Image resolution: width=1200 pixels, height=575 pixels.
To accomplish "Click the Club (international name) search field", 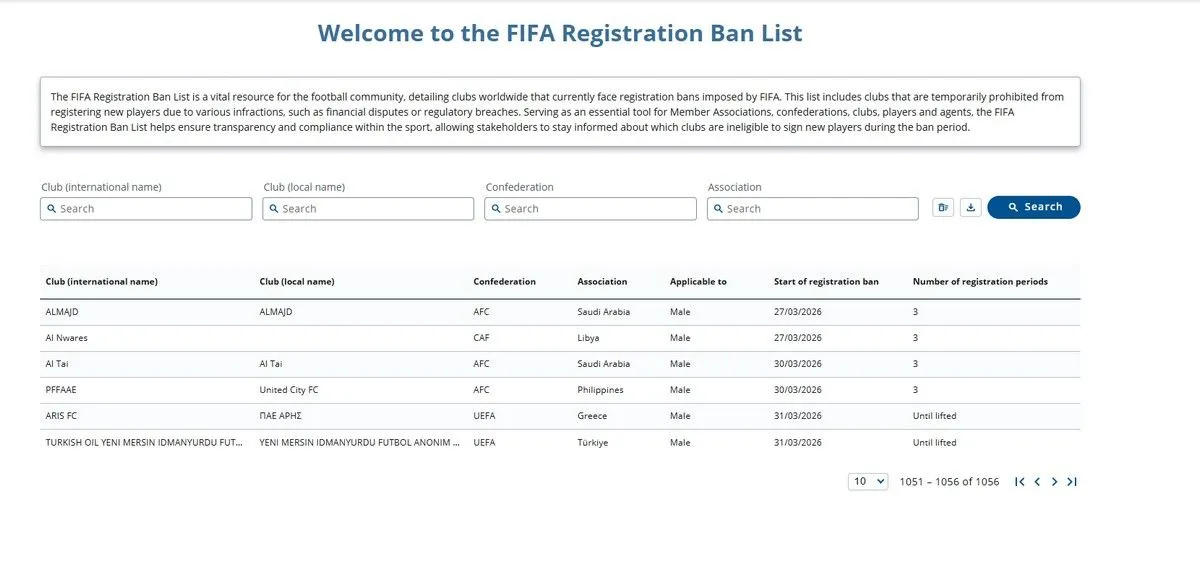I will pos(146,209).
